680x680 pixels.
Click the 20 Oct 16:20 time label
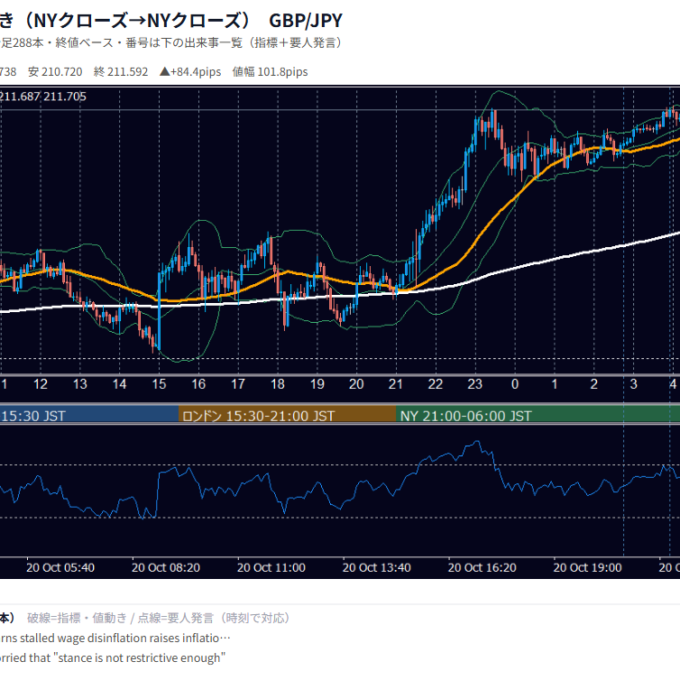point(482,568)
